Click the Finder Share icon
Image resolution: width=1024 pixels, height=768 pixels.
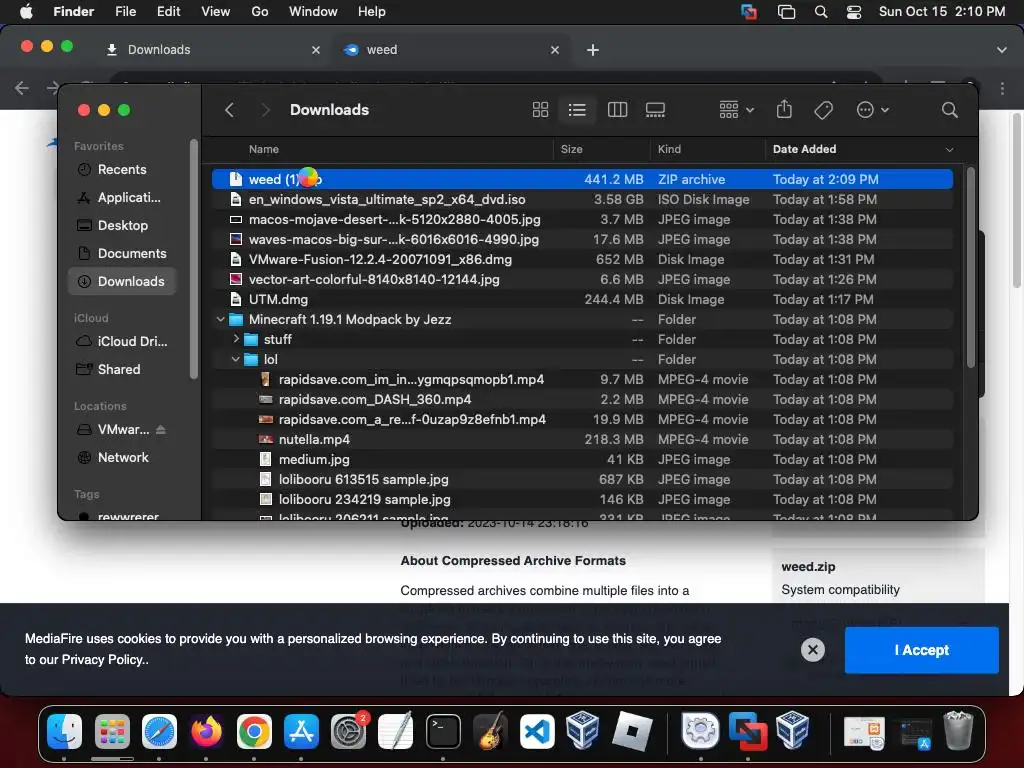[x=784, y=109]
